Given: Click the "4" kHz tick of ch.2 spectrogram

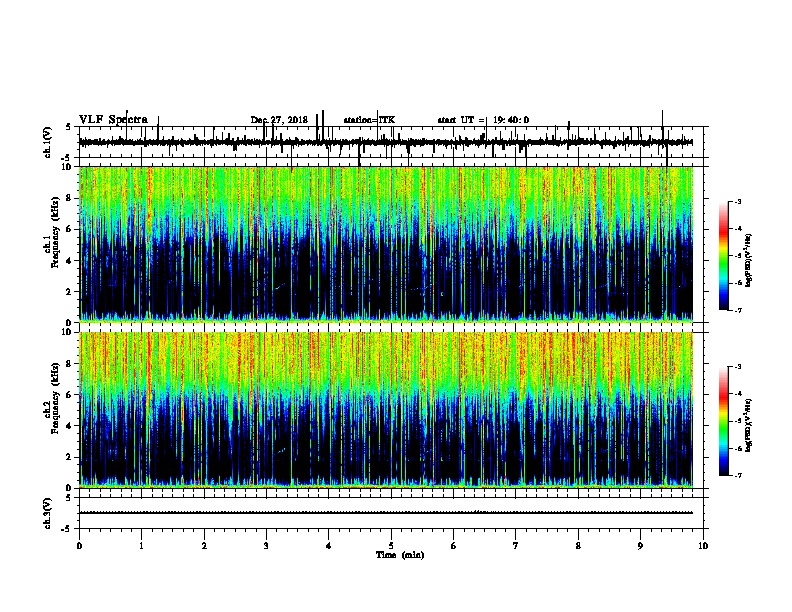Looking at the screenshot, I should pos(70,426).
